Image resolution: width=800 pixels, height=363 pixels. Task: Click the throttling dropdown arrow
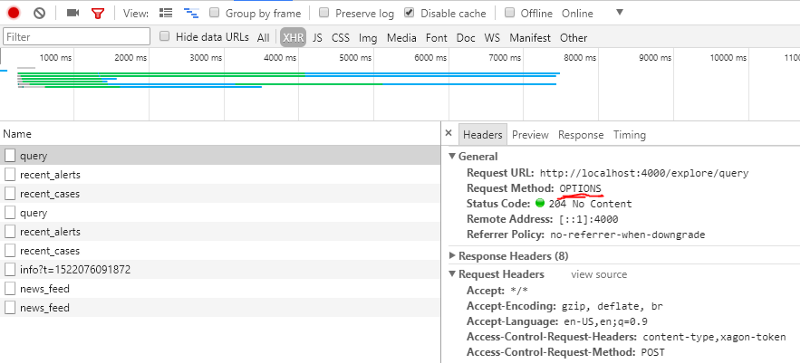coord(619,12)
